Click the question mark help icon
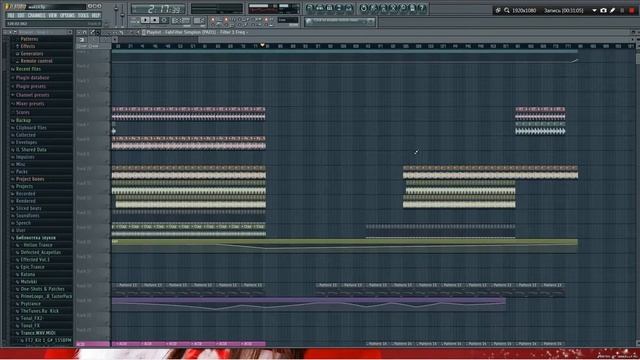Screen dimensions: 640x360 coord(422,8)
